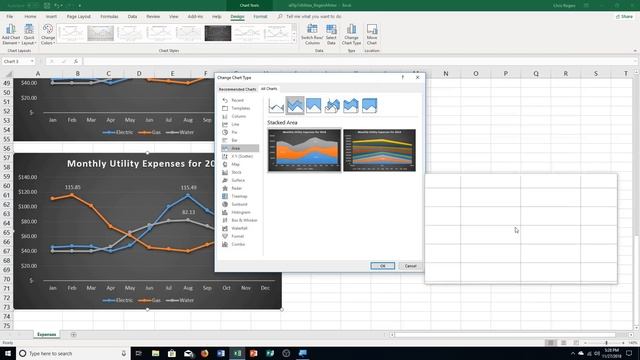Choose the 3-D Area subtype icon
Image resolution: width=640 pixels, height=360 pixels.
tap(332, 106)
